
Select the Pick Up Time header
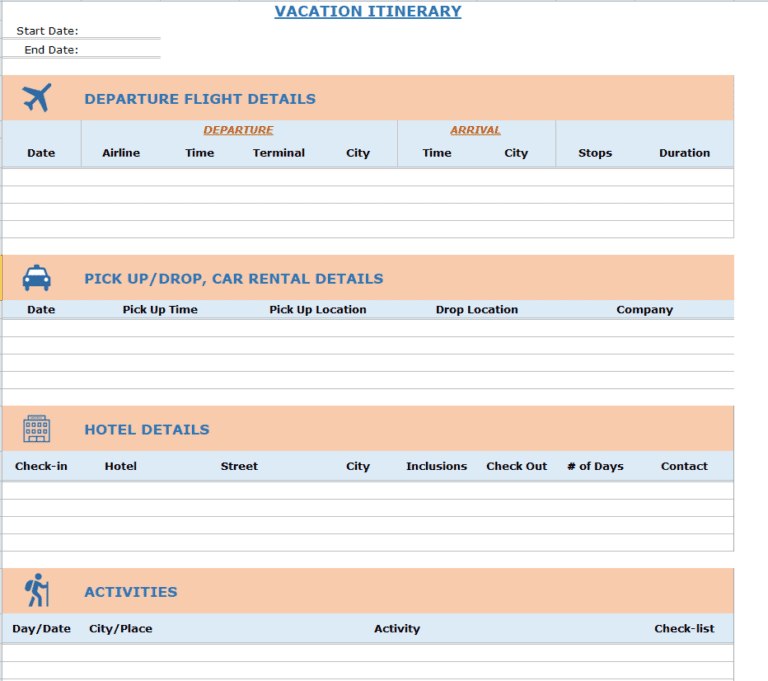coord(160,310)
